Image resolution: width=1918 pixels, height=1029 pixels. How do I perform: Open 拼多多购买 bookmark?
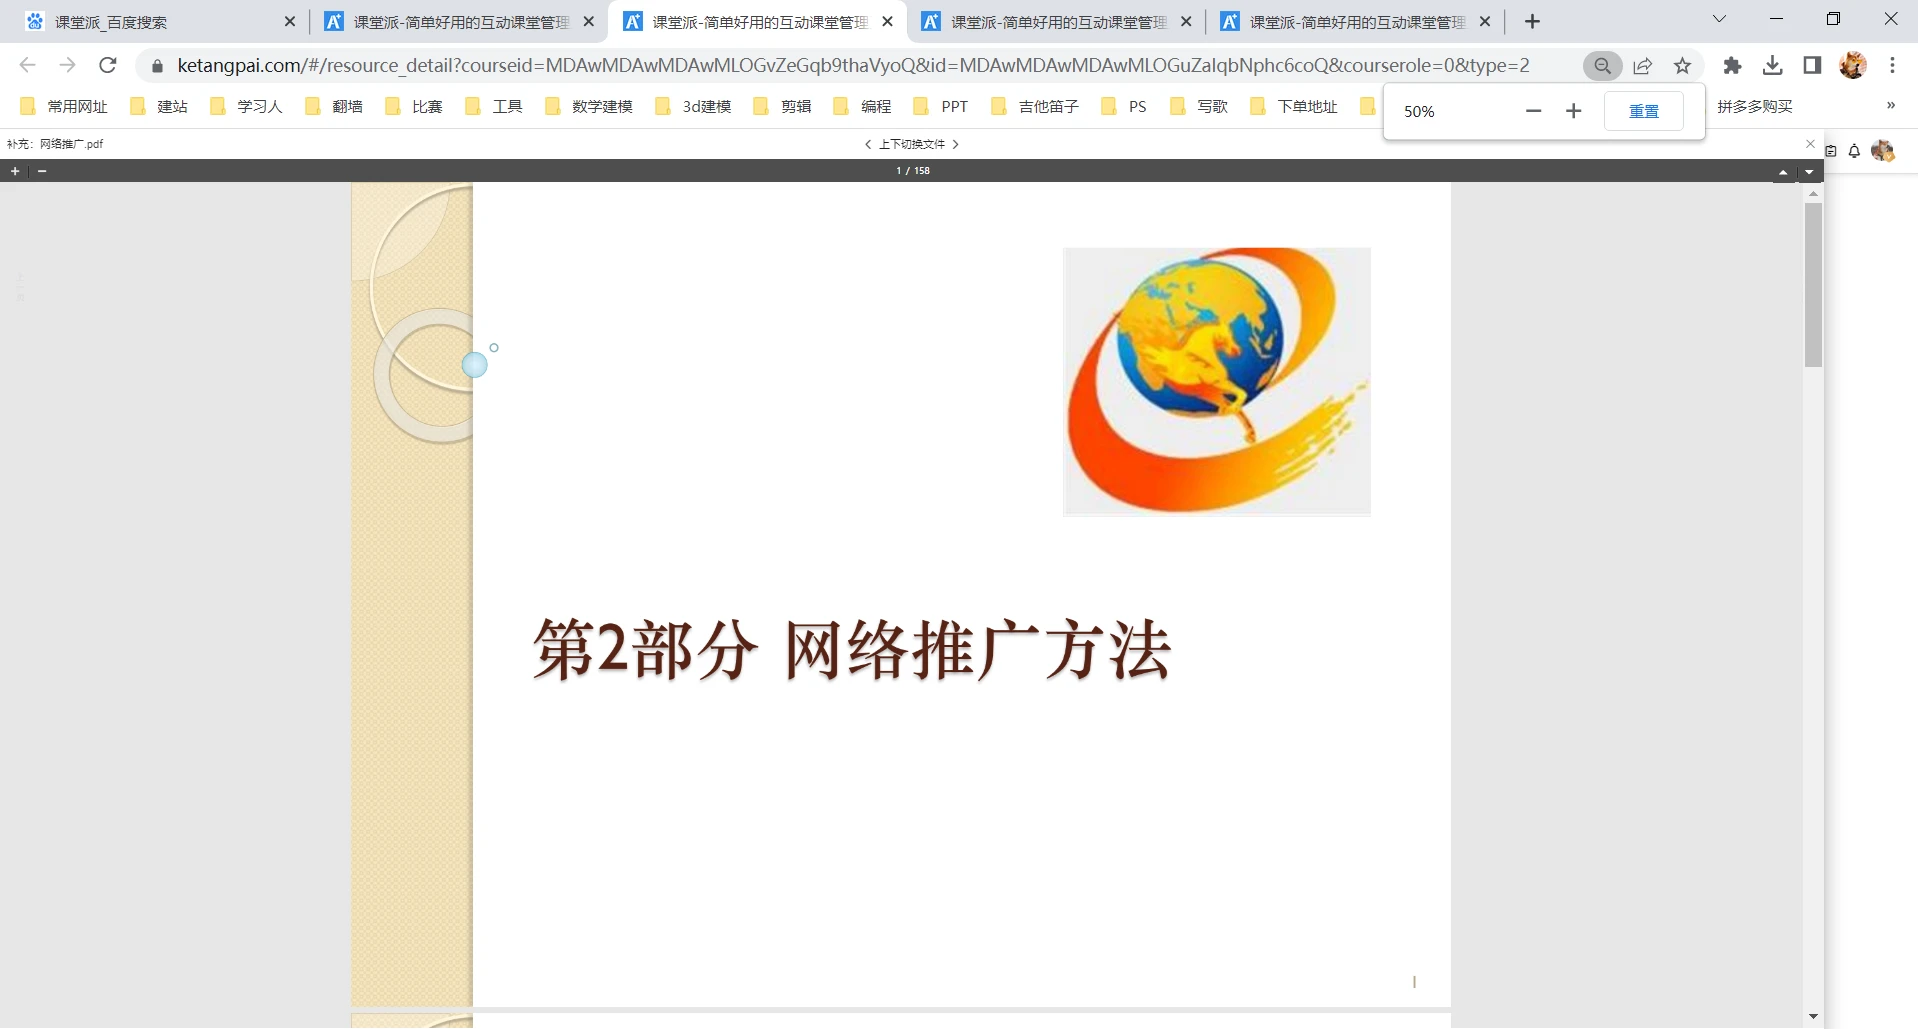pos(1755,106)
